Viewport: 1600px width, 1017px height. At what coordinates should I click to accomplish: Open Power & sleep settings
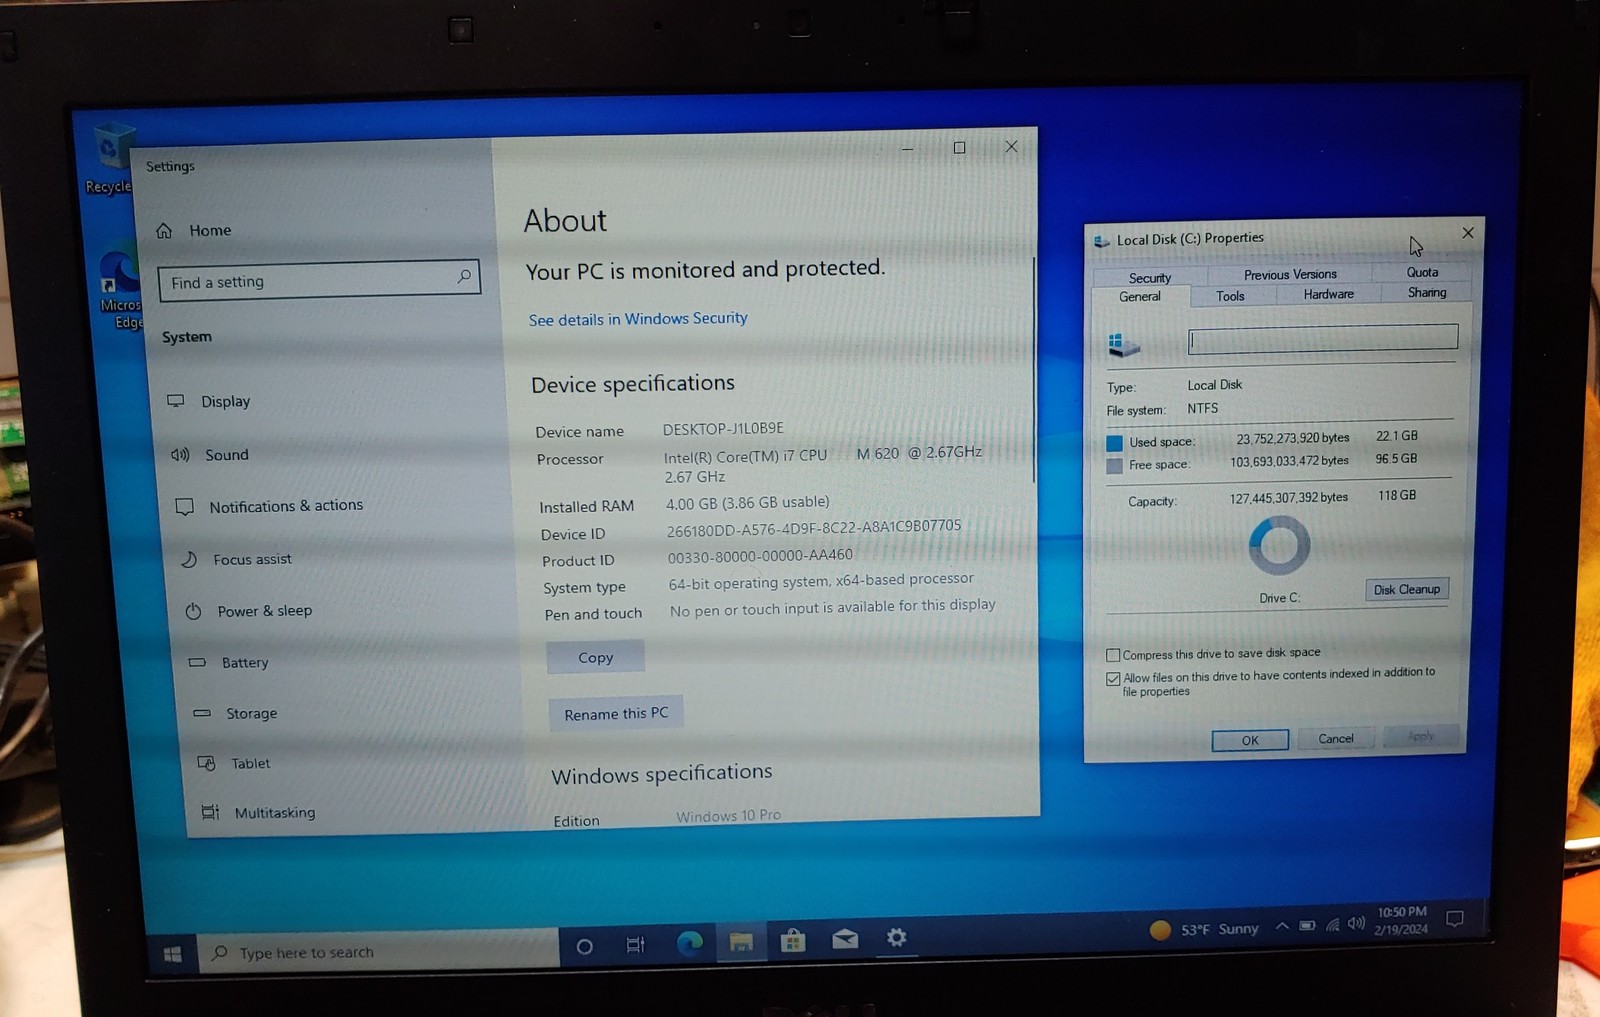coord(249,611)
